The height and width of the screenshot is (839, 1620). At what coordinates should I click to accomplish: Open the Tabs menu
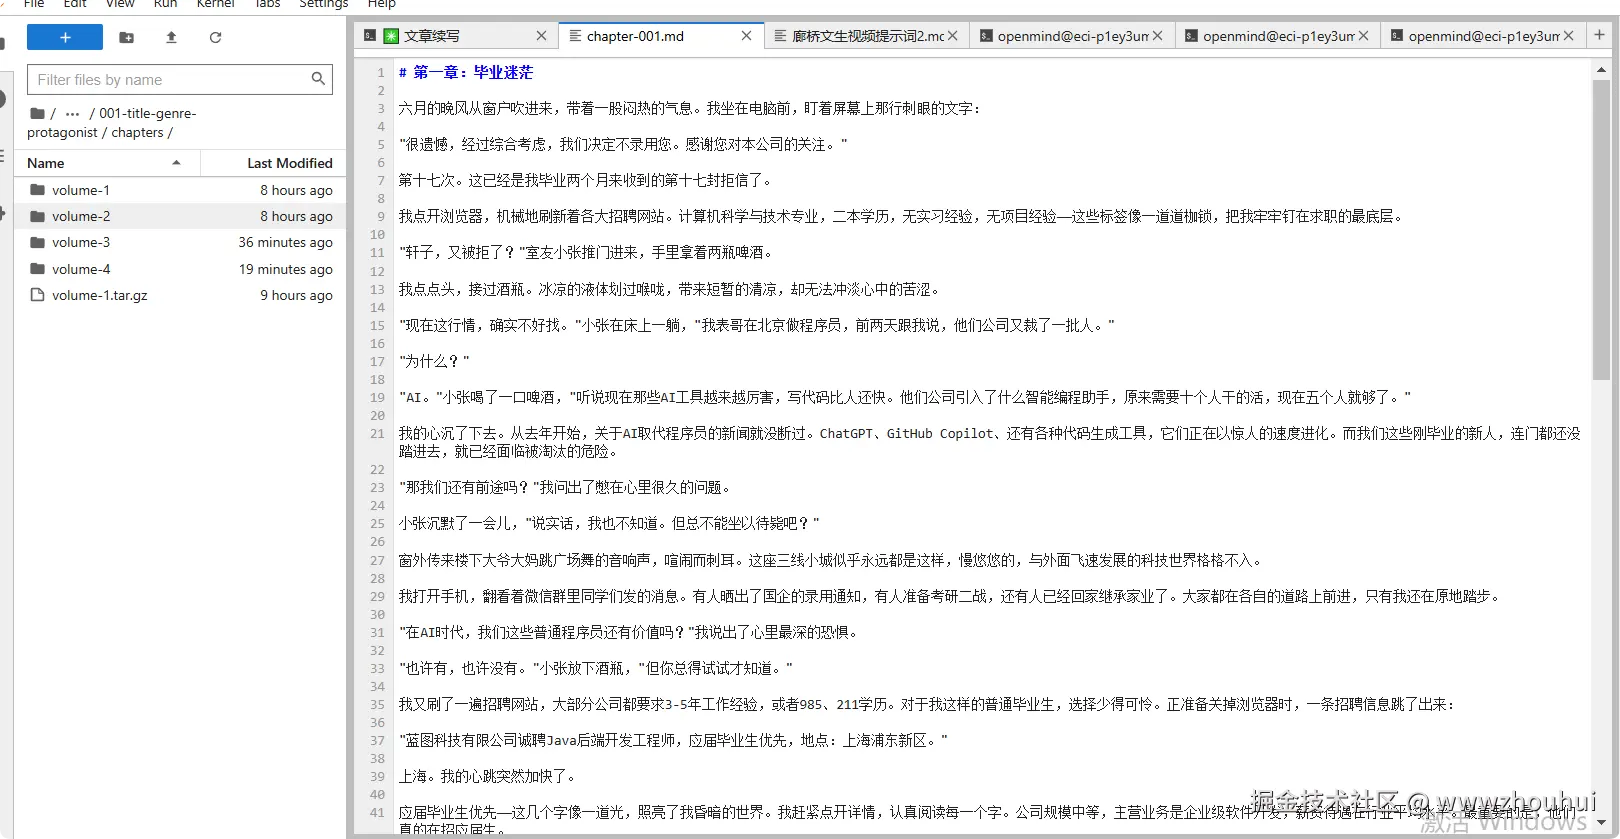click(x=267, y=4)
